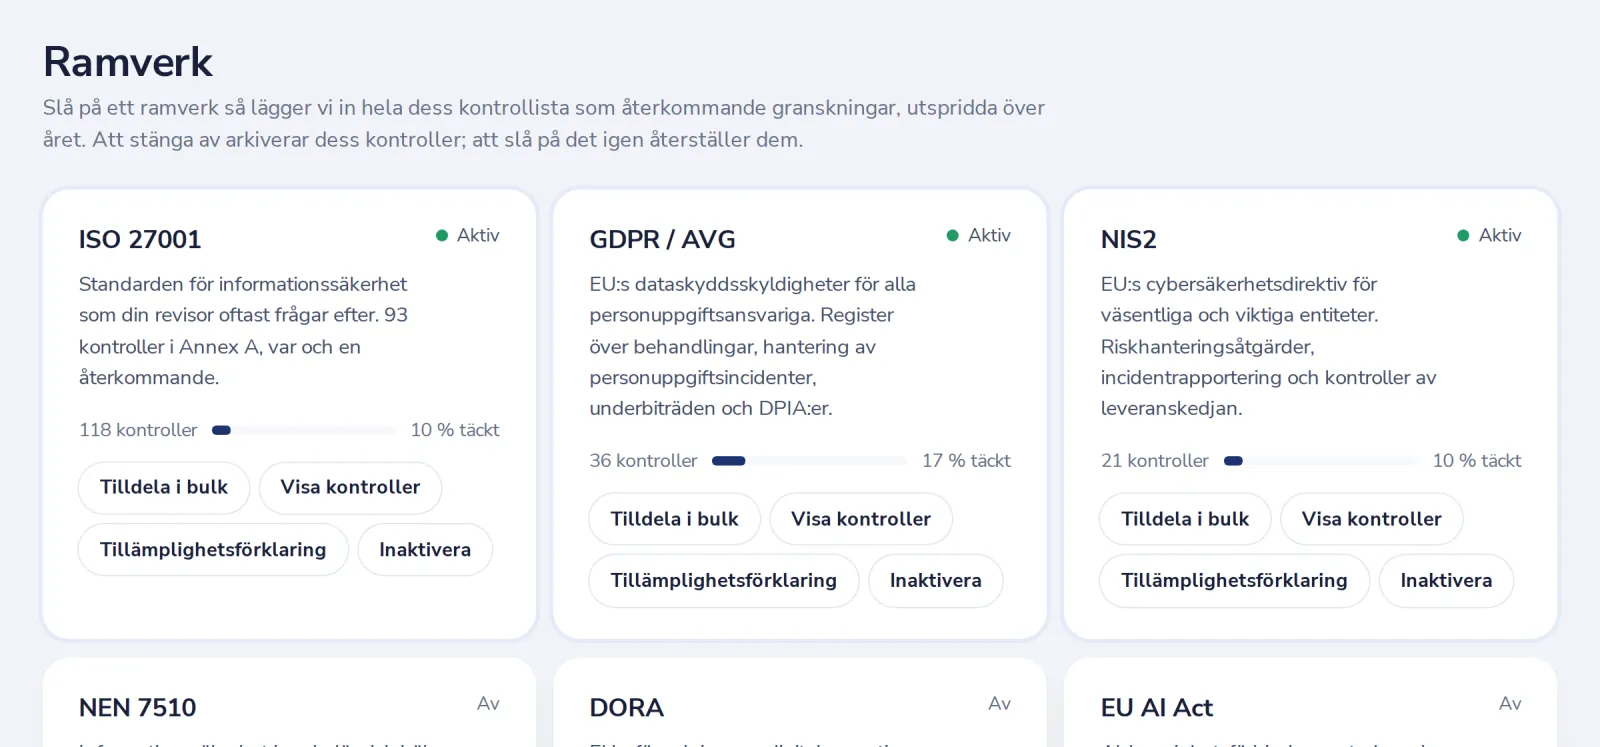
Task: Click Tilldela i bulk for NIS2
Action: coord(1185,519)
